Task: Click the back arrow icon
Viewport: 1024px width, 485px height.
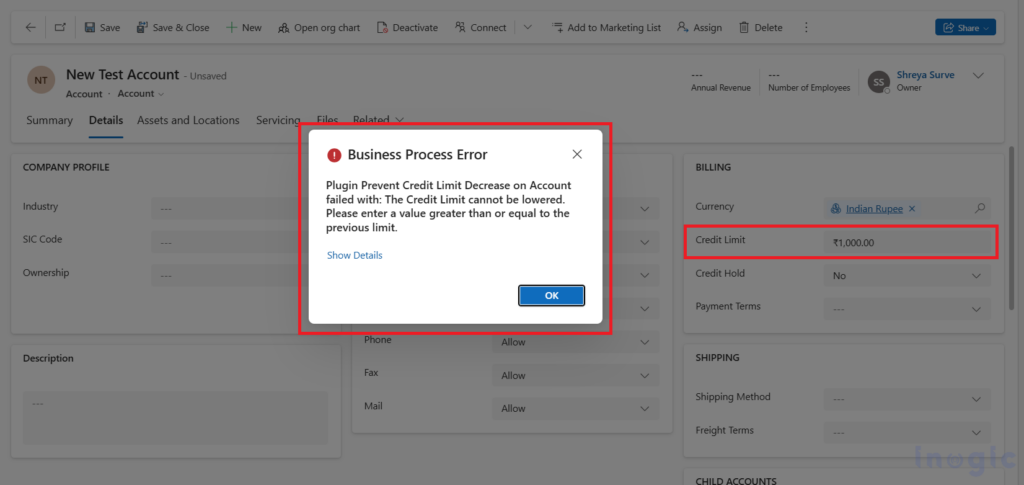Action: (x=30, y=28)
